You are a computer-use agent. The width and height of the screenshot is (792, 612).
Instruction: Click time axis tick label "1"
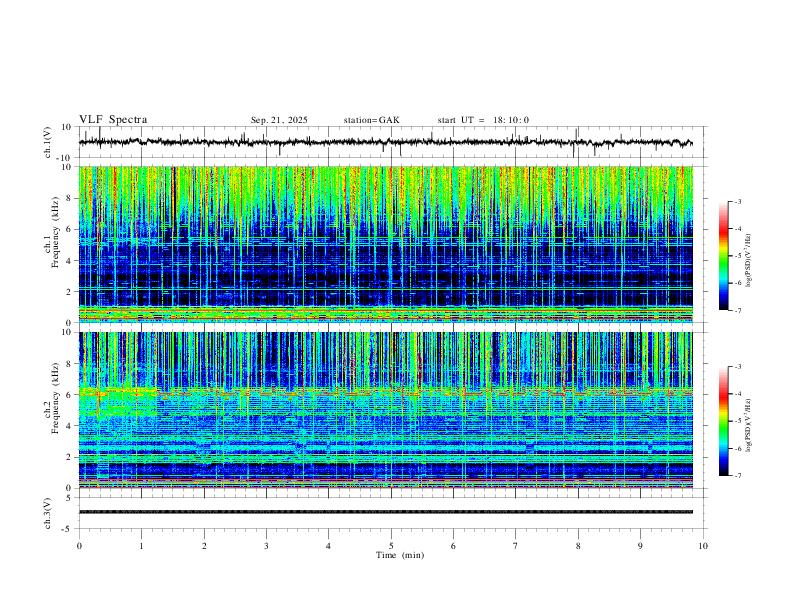(141, 546)
